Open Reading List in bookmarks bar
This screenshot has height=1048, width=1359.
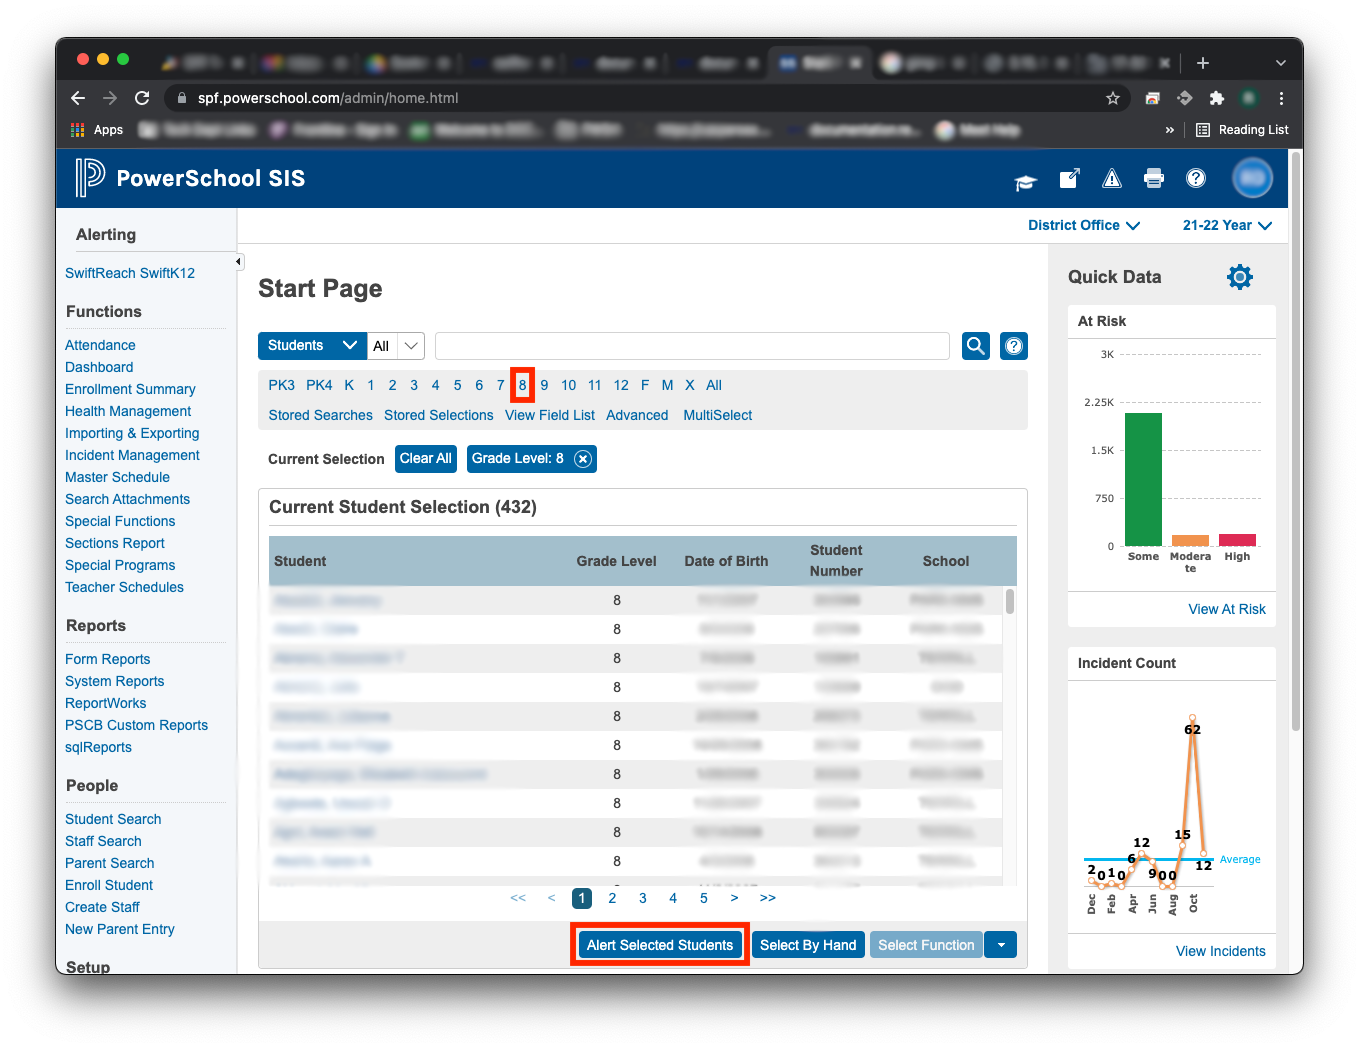pos(1242,130)
